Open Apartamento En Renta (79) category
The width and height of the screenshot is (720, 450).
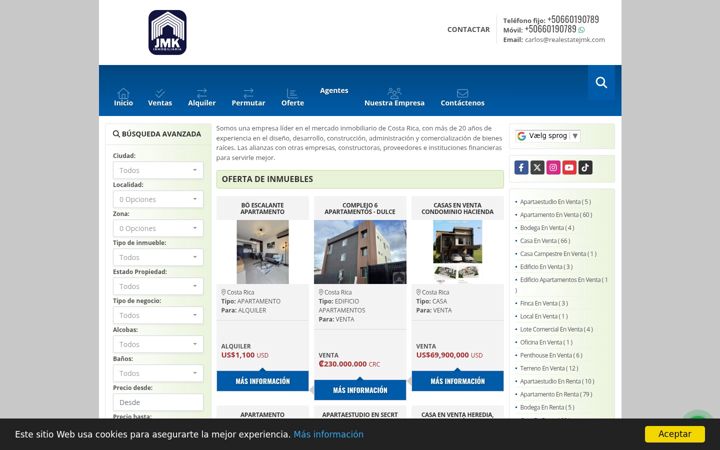(x=556, y=394)
